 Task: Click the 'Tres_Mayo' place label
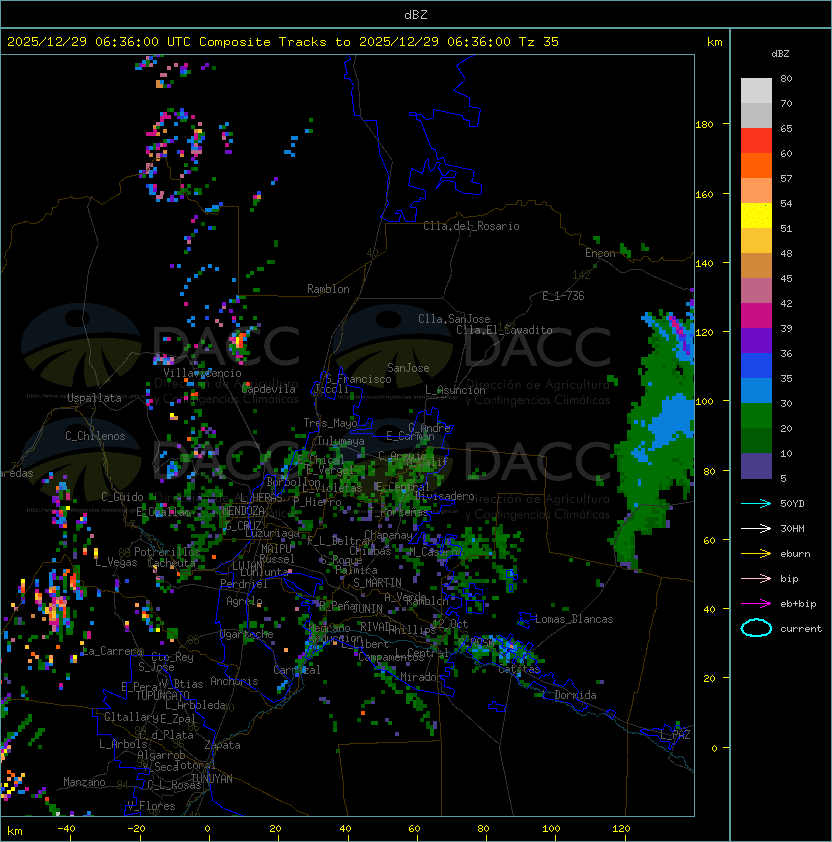coord(330,423)
